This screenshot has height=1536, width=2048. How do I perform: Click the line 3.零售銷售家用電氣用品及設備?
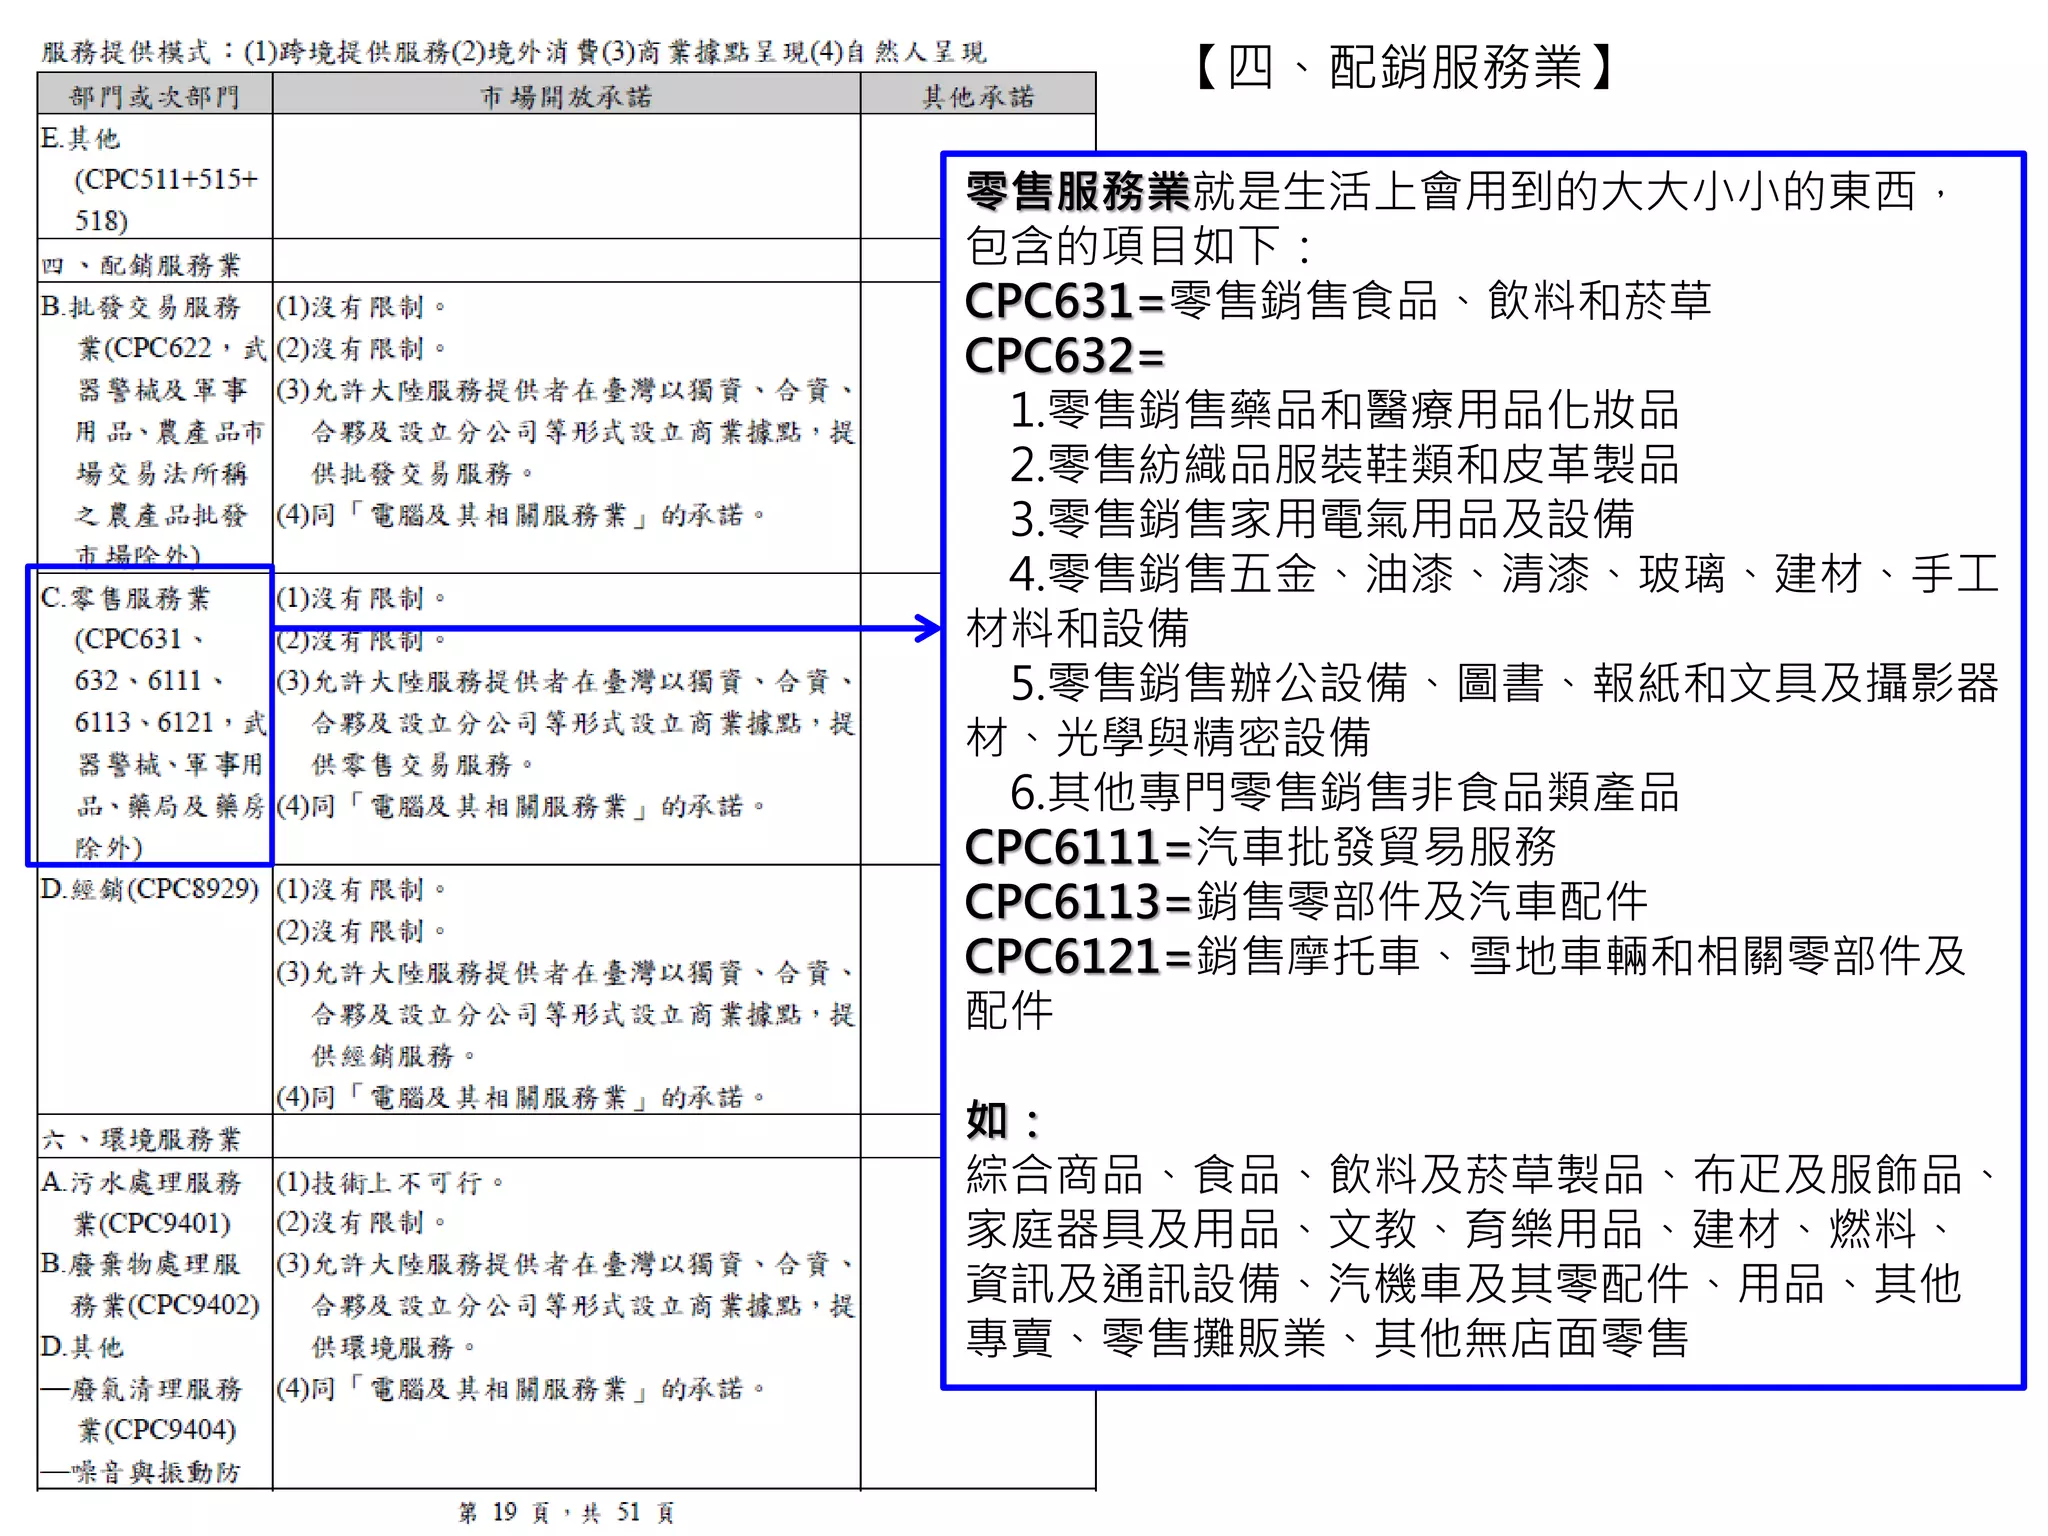pyautogui.click(x=1322, y=519)
